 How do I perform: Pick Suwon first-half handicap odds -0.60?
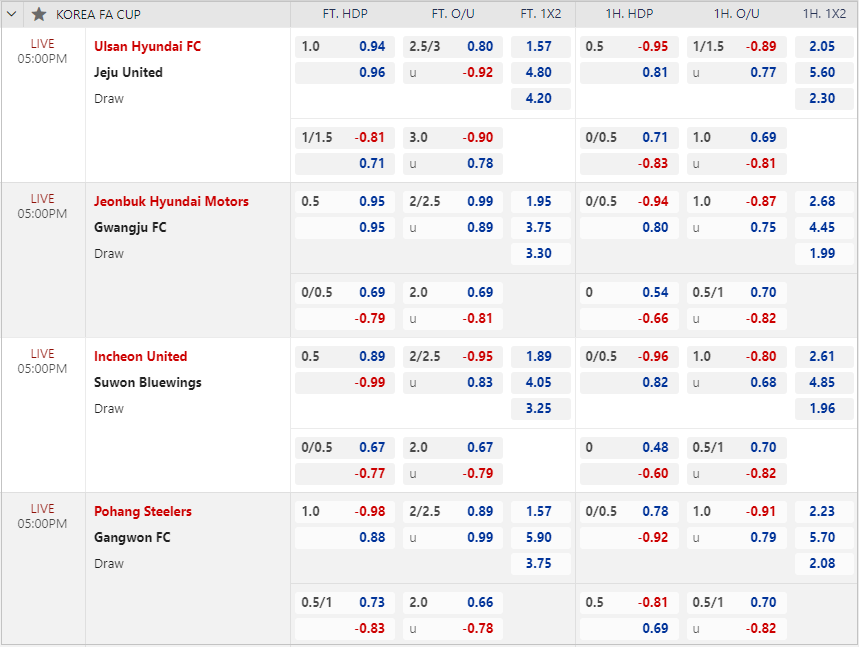[x=629, y=473]
